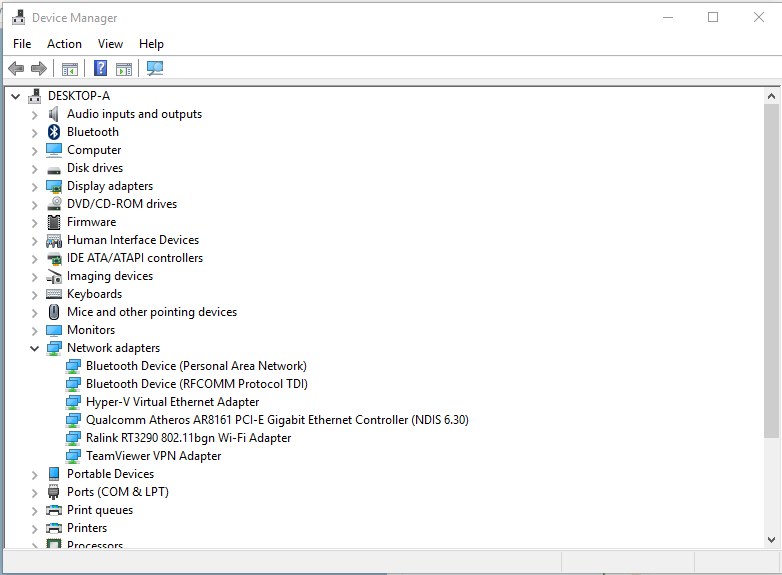Screen dimensions: 782x575
Task: Click the Bluetooth category icon
Action: 54,132
